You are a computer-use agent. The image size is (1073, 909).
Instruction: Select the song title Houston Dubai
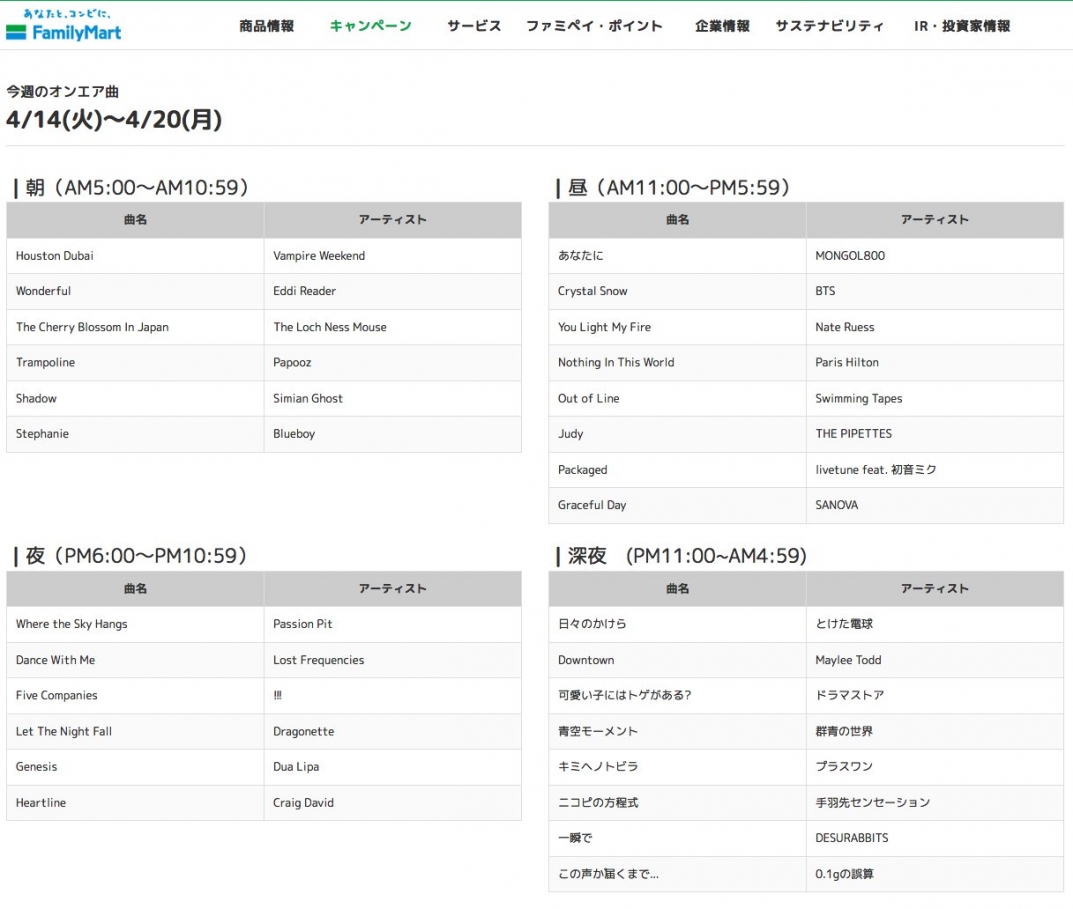click(x=55, y=256)
